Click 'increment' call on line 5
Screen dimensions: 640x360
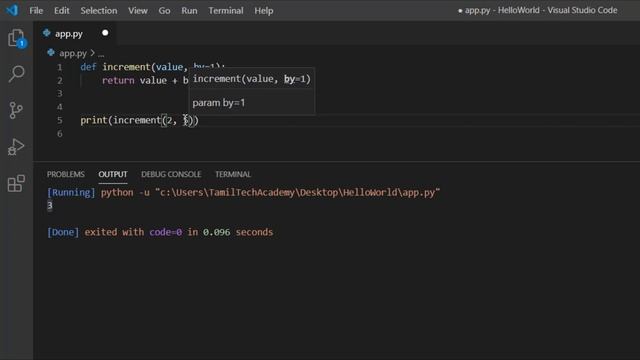(137, 120)
